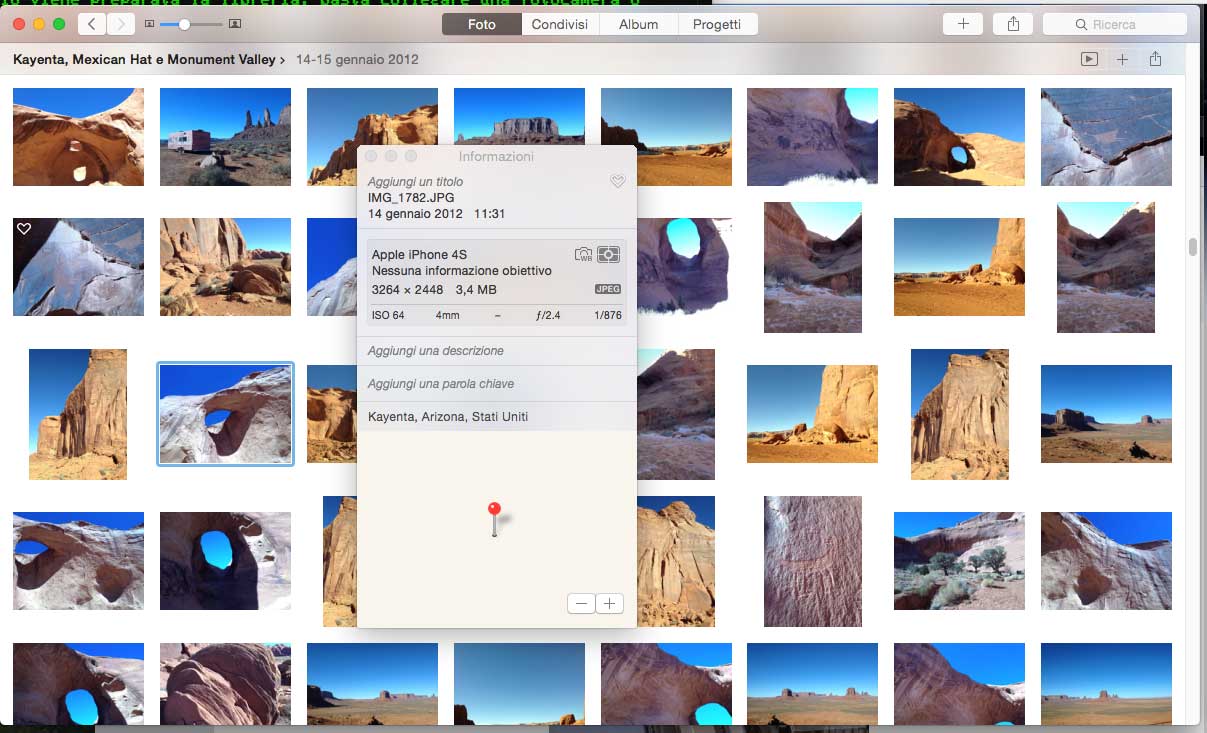1207x733 pixels.
Task: Click the metering mode icon in the info panel
Action: [x=608, y=255]
